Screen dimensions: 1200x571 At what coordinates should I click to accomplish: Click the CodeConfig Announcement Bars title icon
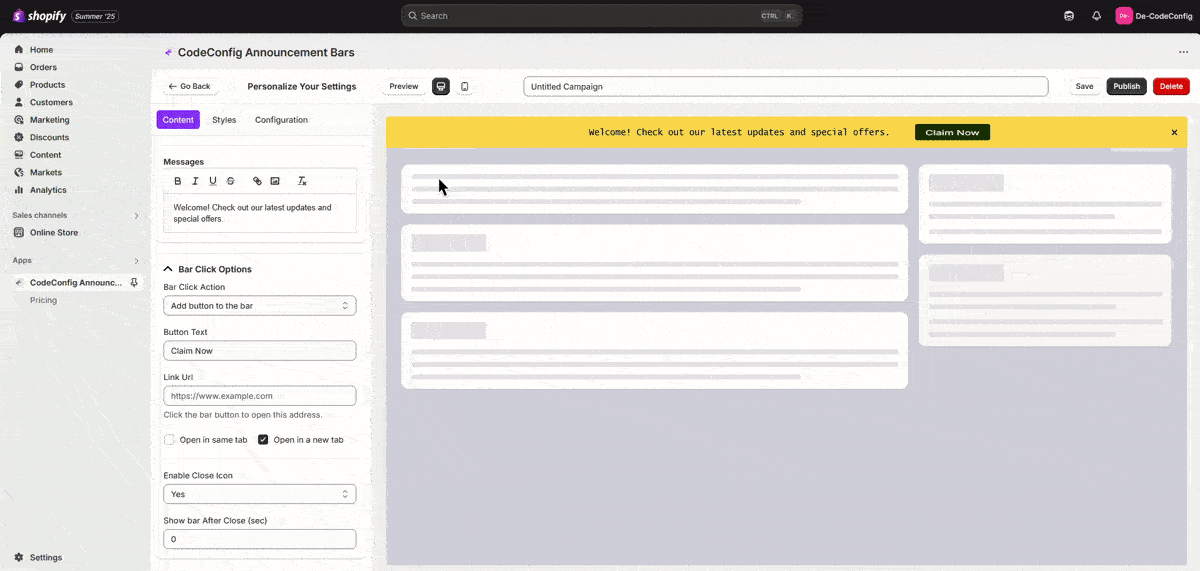click(168, 52)
